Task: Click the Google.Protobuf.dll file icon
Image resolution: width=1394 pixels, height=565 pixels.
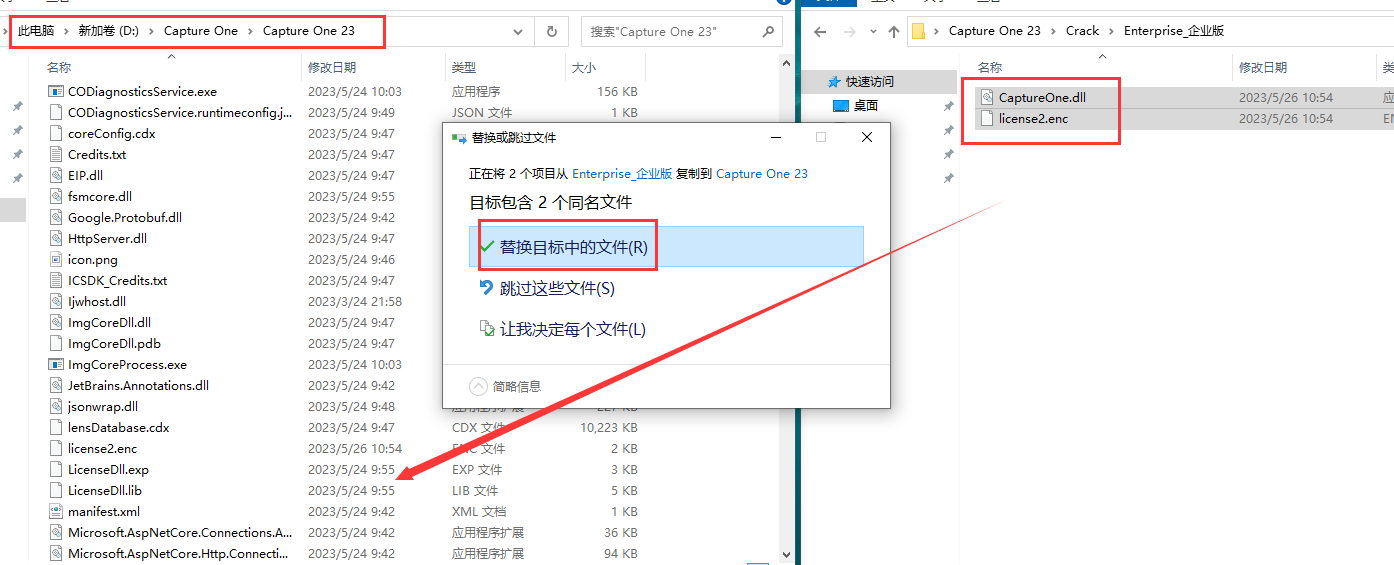Action: [56, 218]
